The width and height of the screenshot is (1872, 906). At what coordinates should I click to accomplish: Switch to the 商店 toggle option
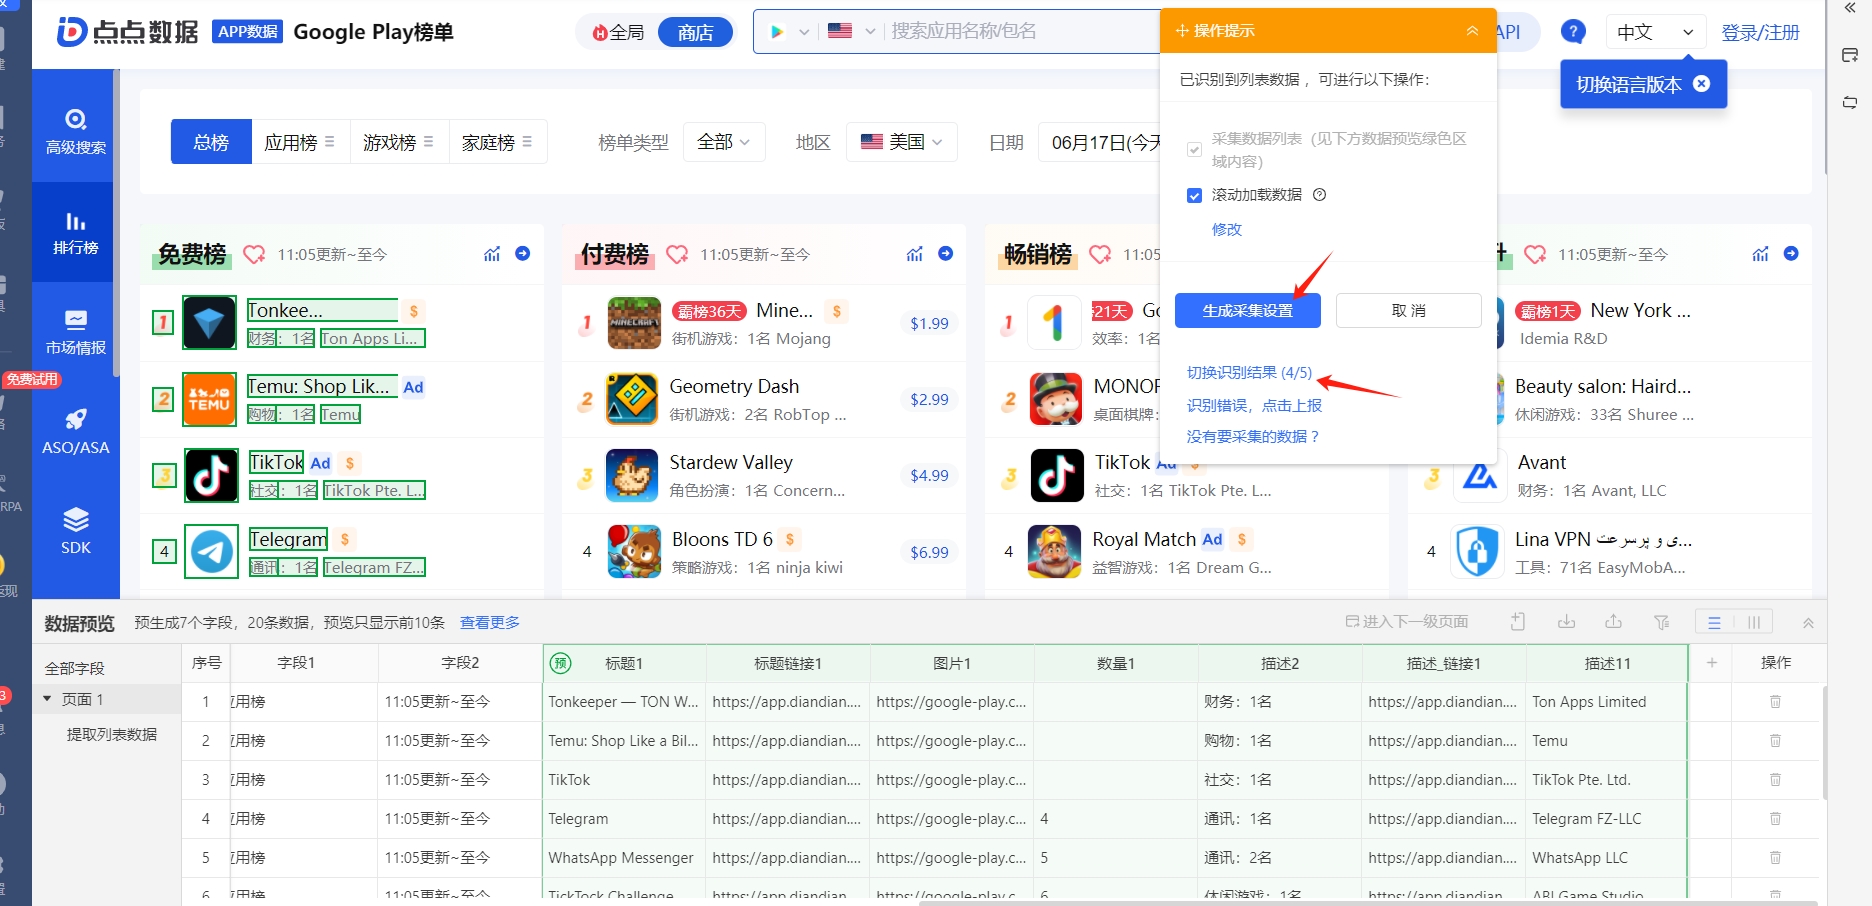695,33
